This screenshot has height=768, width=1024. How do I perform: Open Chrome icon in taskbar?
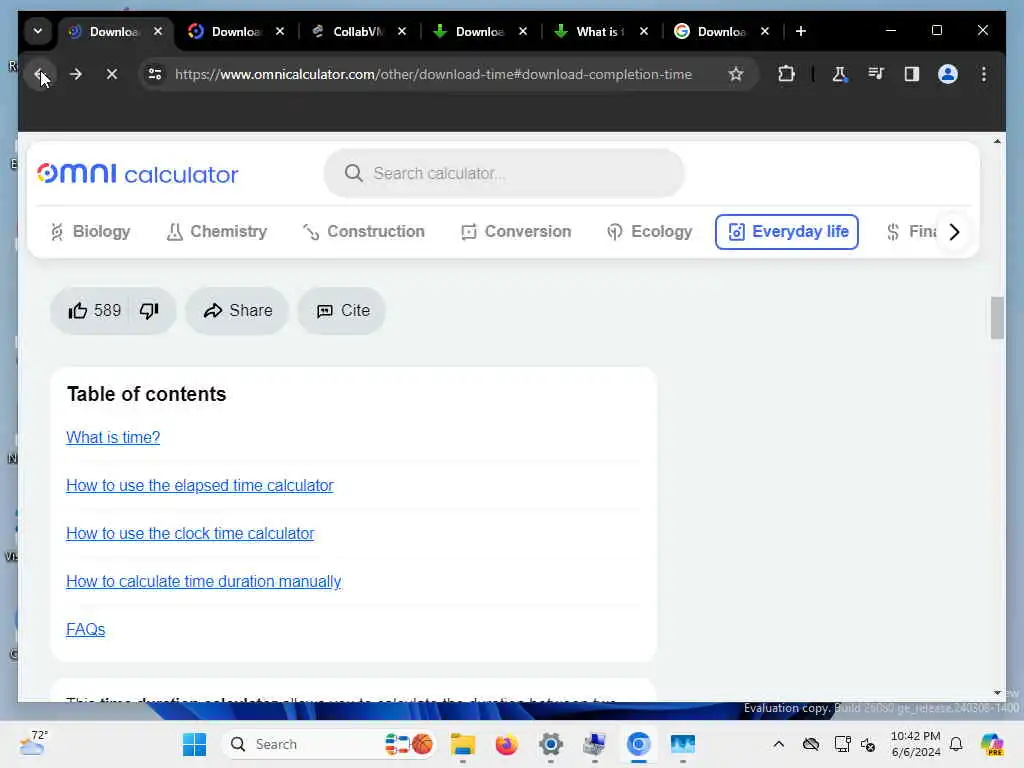[x=638, y=744]
